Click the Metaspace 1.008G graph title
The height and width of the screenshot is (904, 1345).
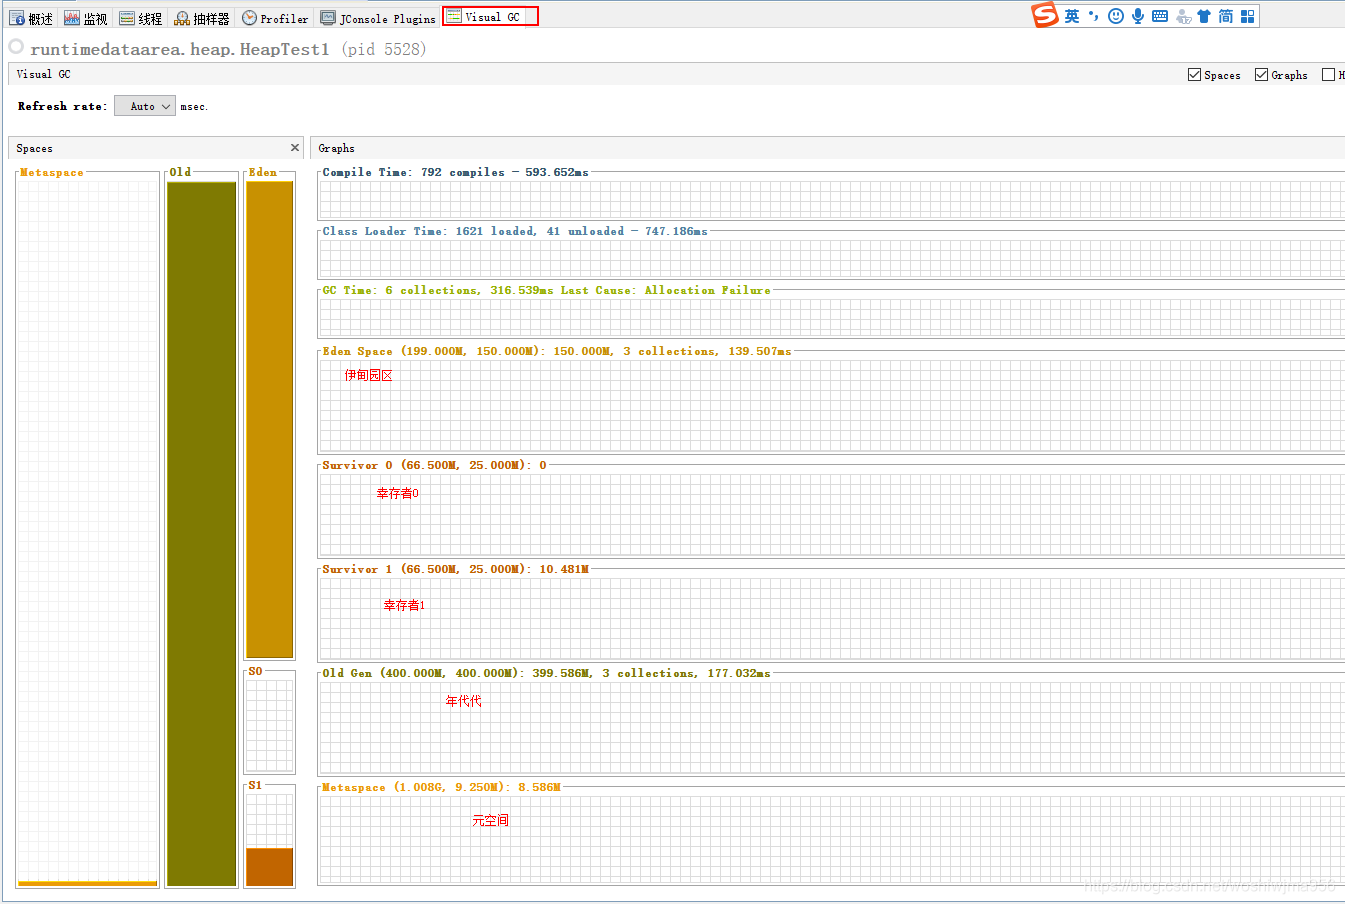[x=441, y=787]
